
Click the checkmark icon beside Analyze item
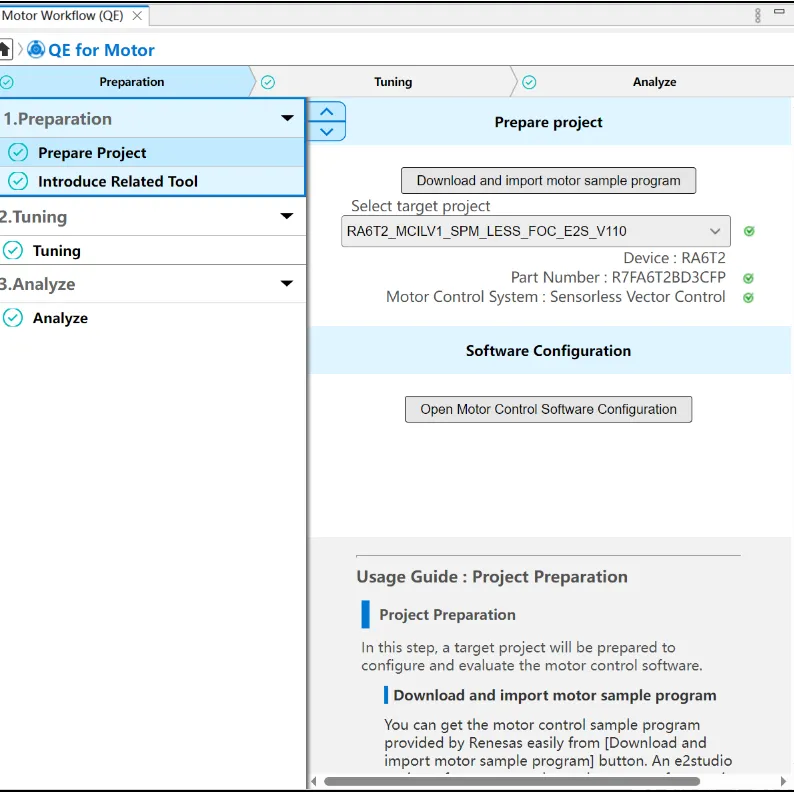coord(12,318)
